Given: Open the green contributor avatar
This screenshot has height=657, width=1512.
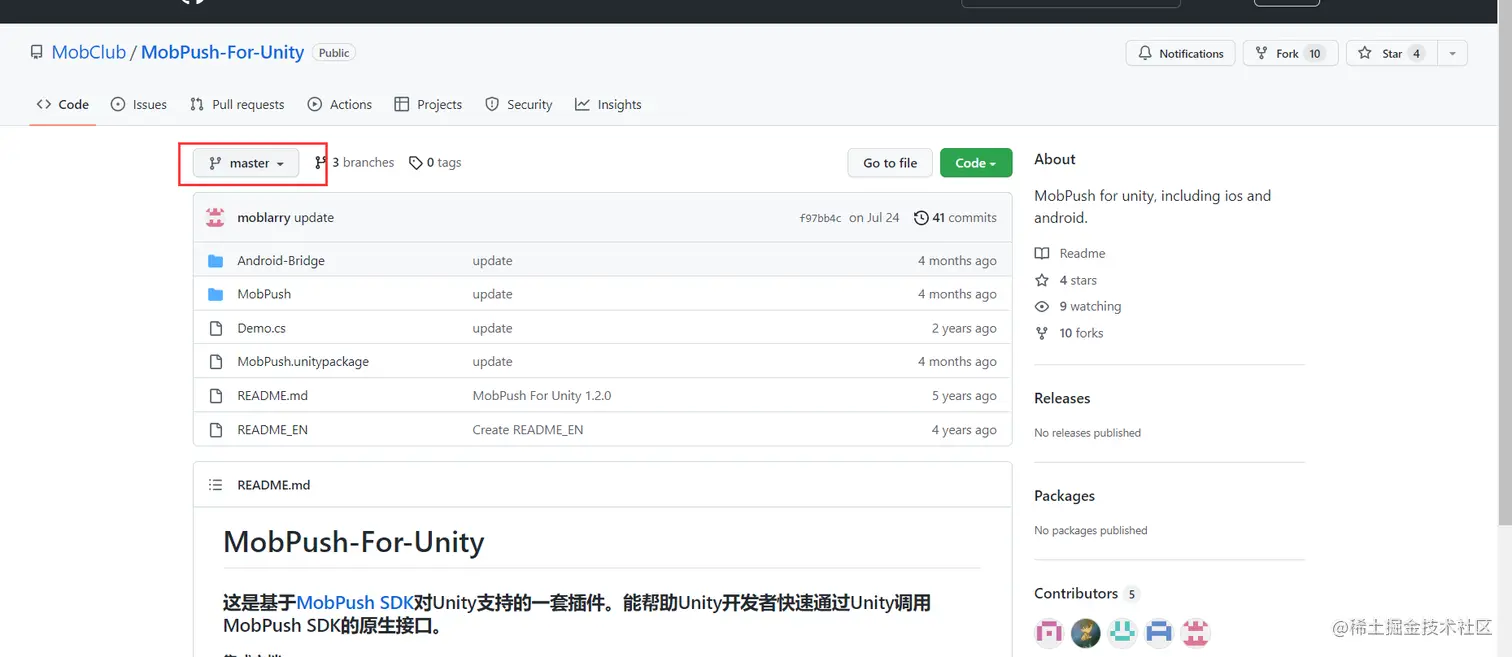Looking at the screenshot, I should click(x=1123, y=632).
